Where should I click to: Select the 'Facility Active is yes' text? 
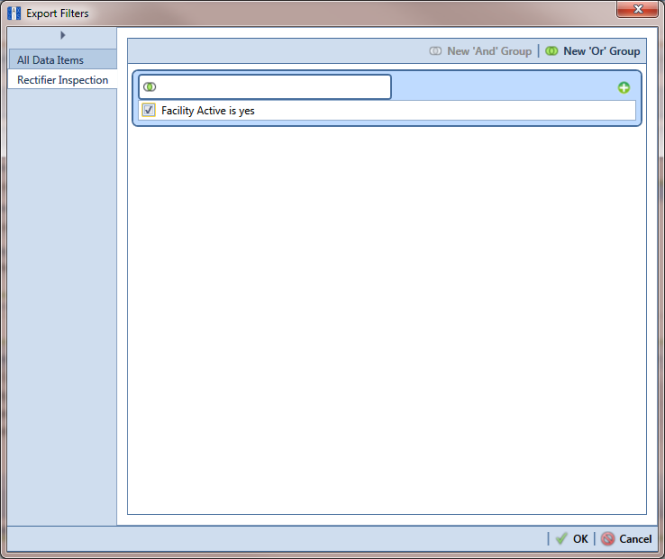click(x=208, y=111)
